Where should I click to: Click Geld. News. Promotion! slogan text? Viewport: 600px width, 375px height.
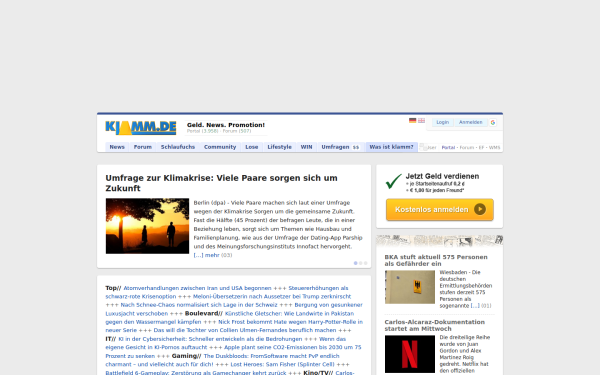[226, 125]
